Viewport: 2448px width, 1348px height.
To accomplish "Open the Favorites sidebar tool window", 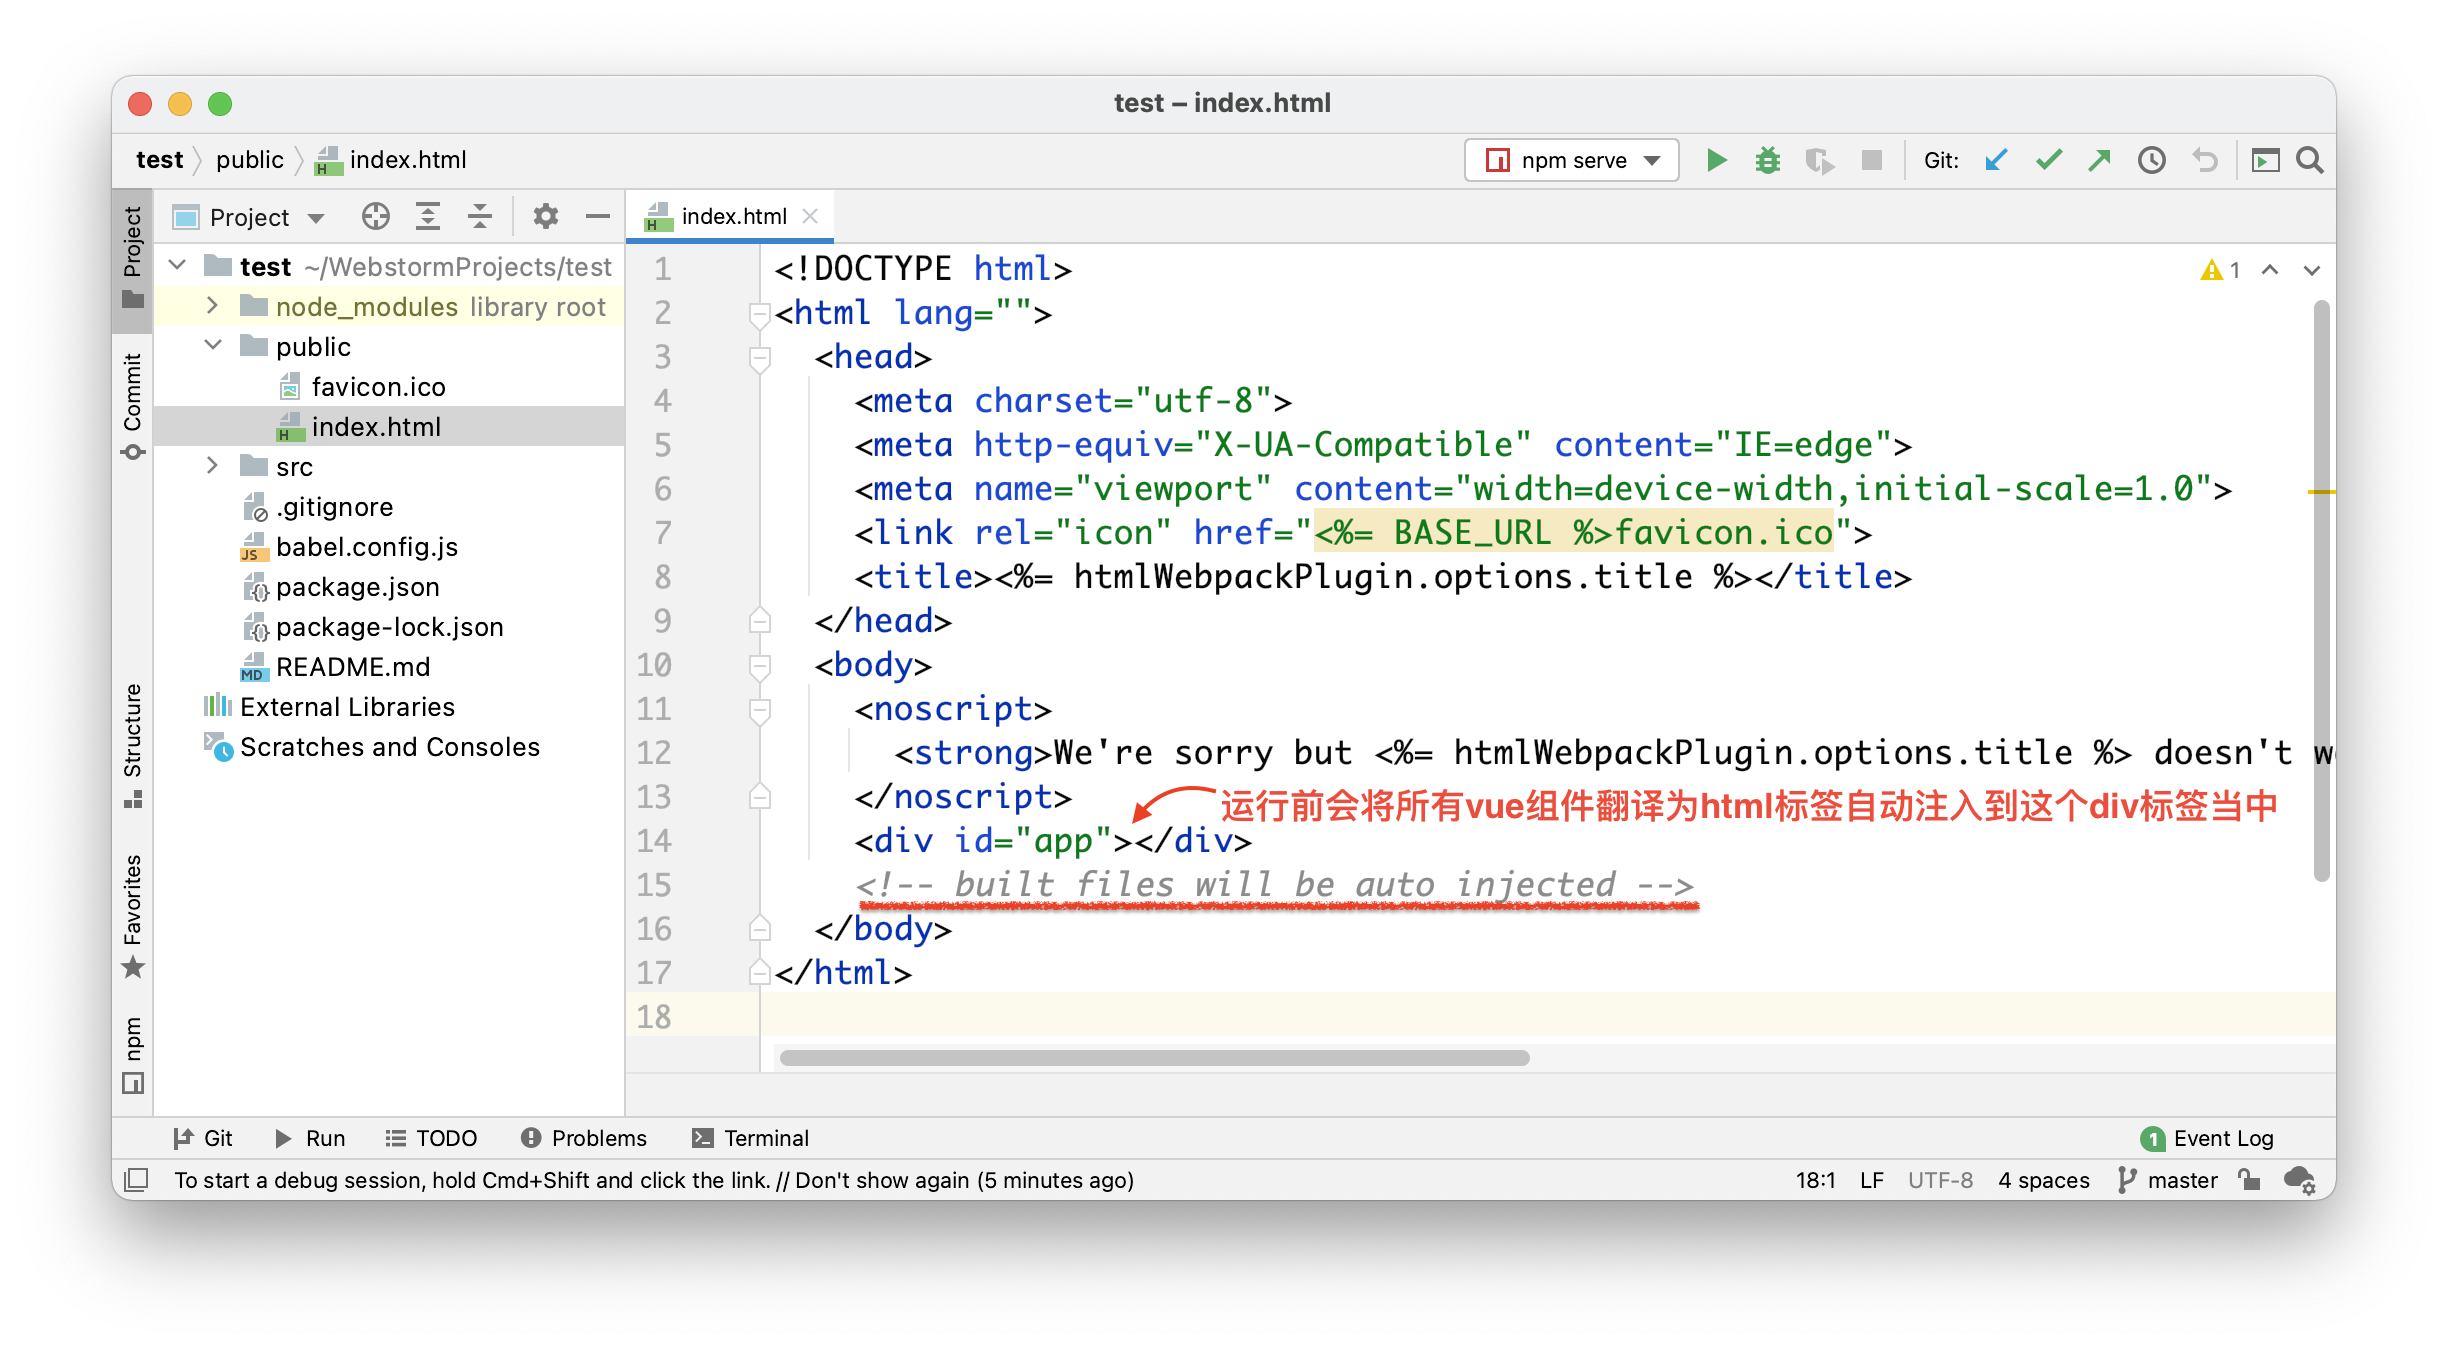I will pos(133,915).
